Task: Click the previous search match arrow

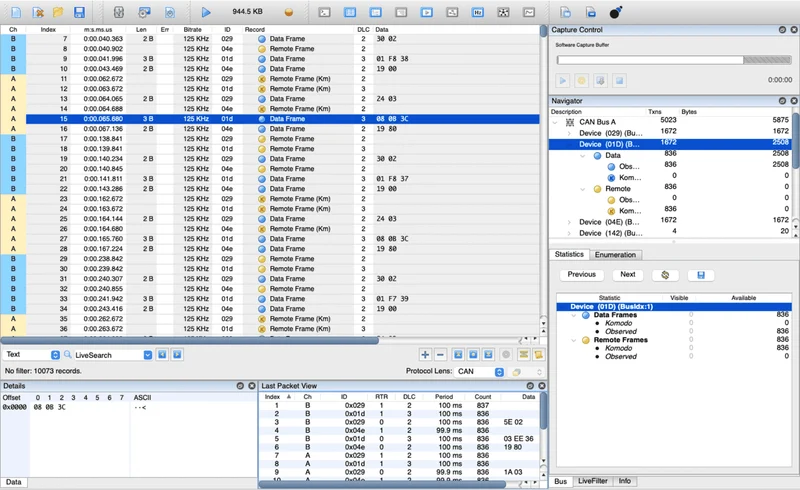Action: 162,355
